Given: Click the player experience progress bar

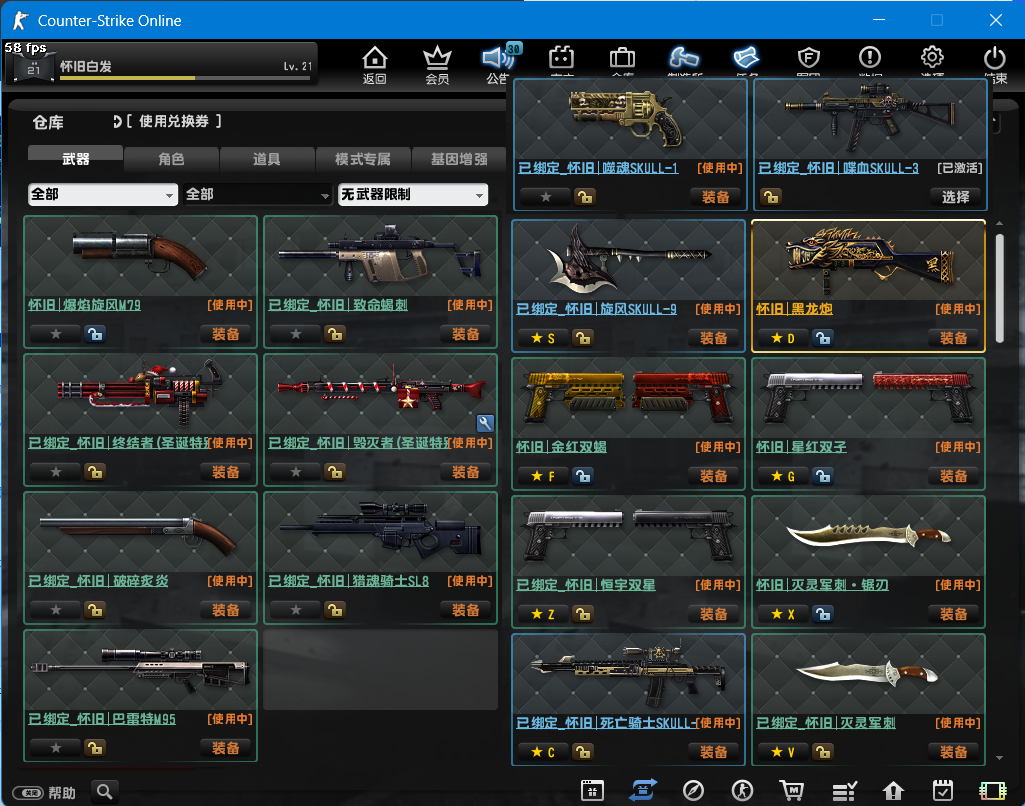Looking at the screenshot, I should click(185, 78).
